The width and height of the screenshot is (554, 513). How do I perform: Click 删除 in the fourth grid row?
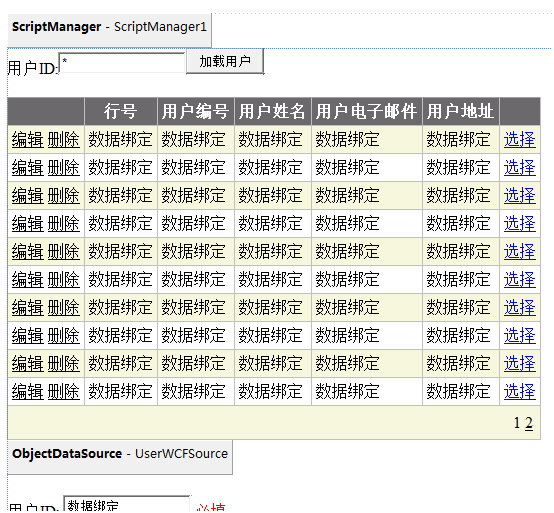[x=64, y=224]
